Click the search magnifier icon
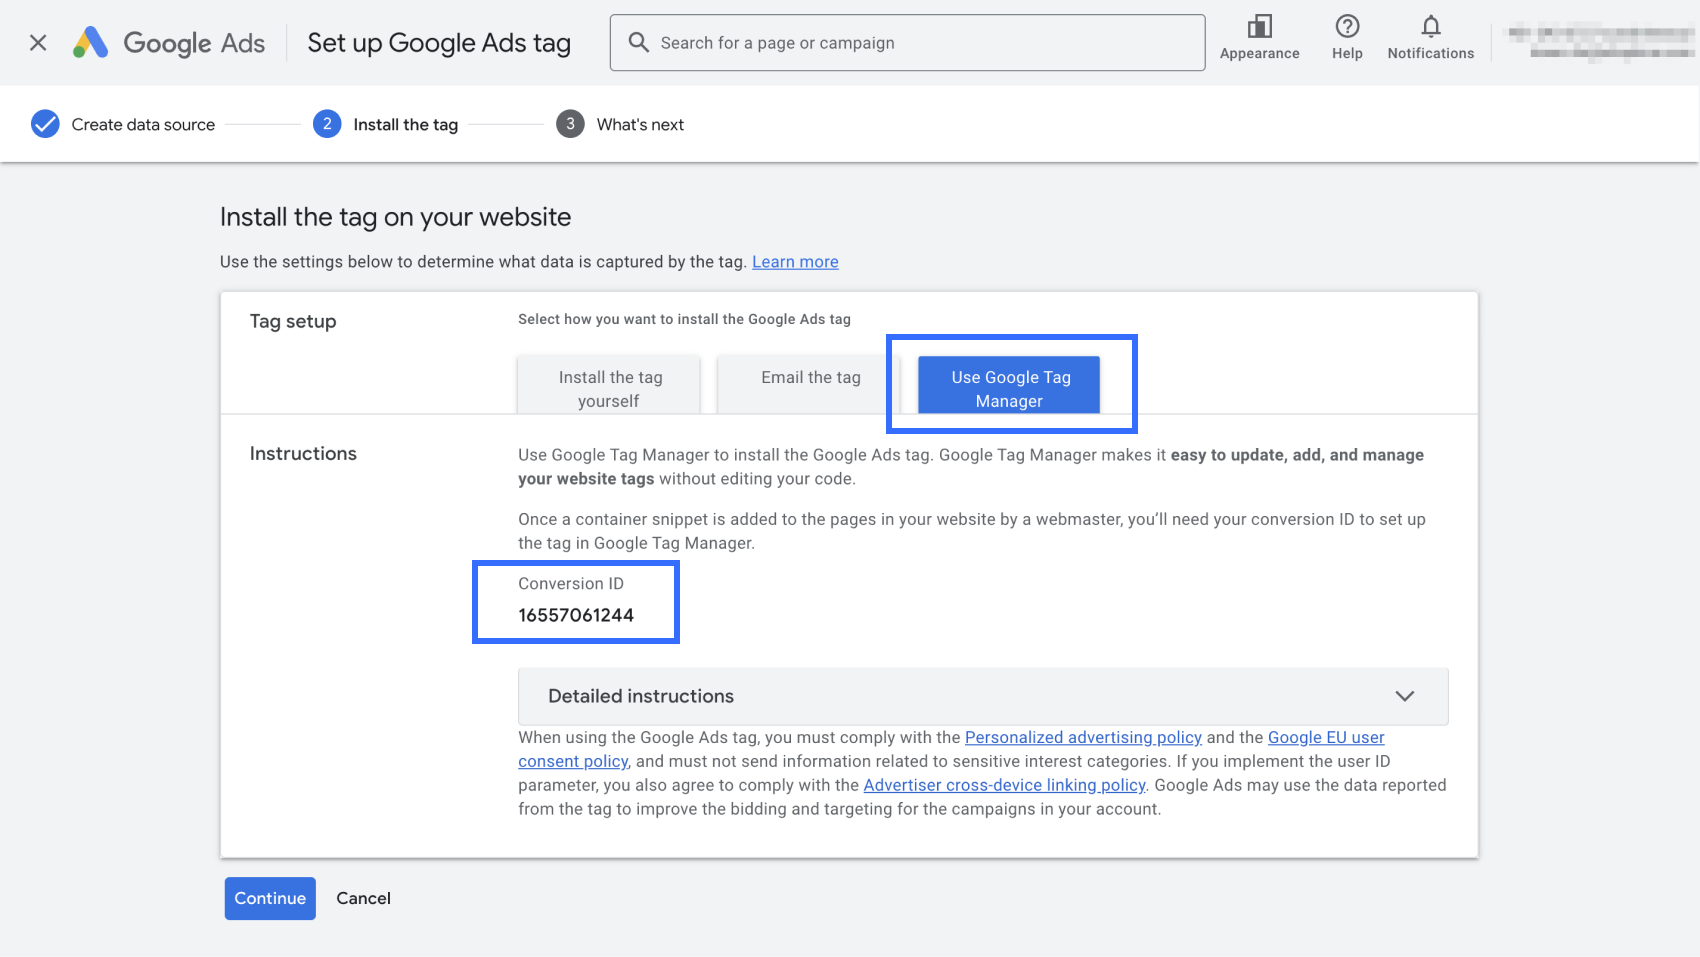Viewport: 1700px width, 957px height. (x=638, y=42)
